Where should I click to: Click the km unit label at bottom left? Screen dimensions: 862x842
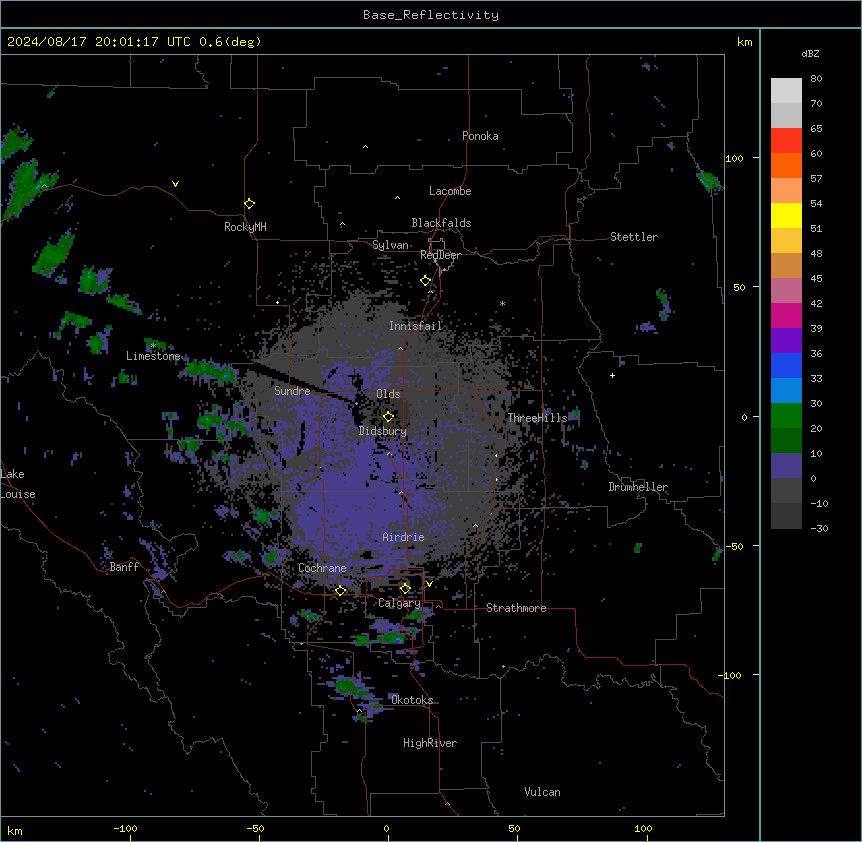tap(15, 830)
